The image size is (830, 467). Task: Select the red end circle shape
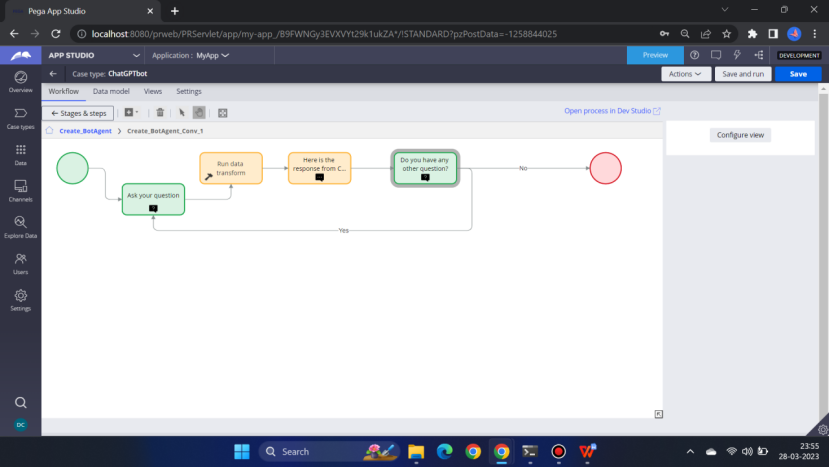606,168
